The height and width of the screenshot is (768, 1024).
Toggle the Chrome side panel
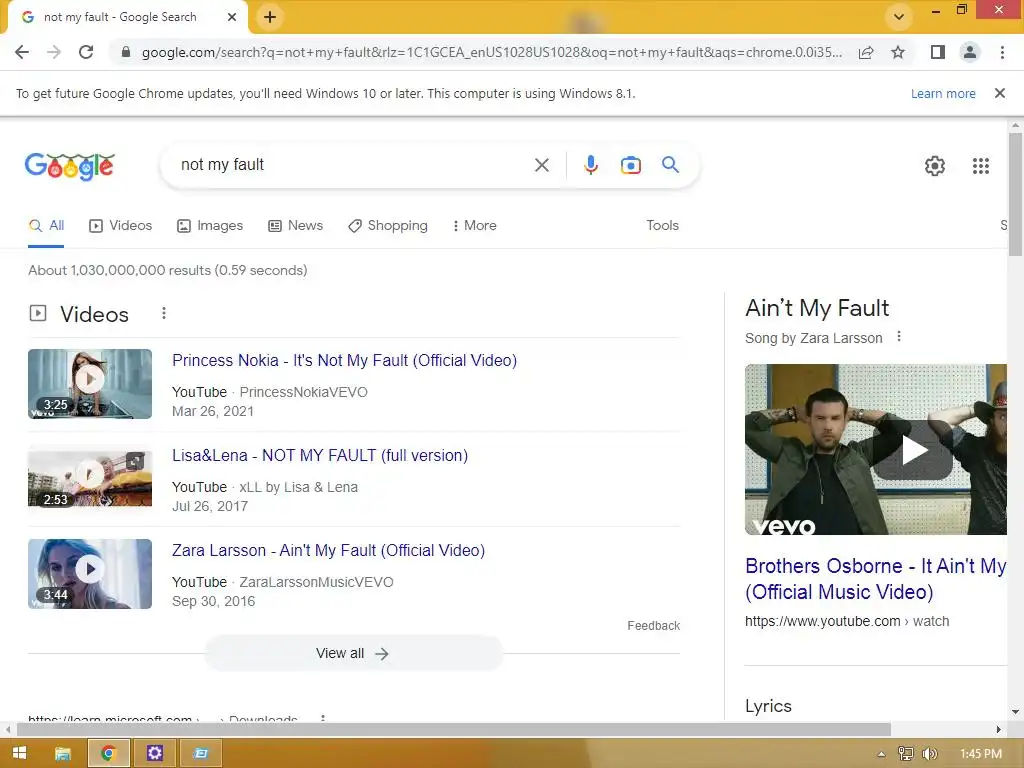(937, 52)
